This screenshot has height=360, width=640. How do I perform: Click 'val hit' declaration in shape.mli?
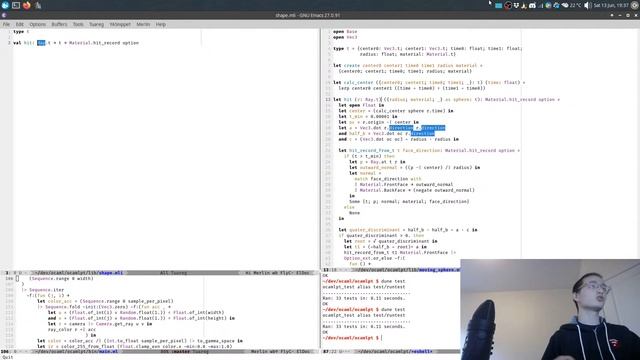76,43
